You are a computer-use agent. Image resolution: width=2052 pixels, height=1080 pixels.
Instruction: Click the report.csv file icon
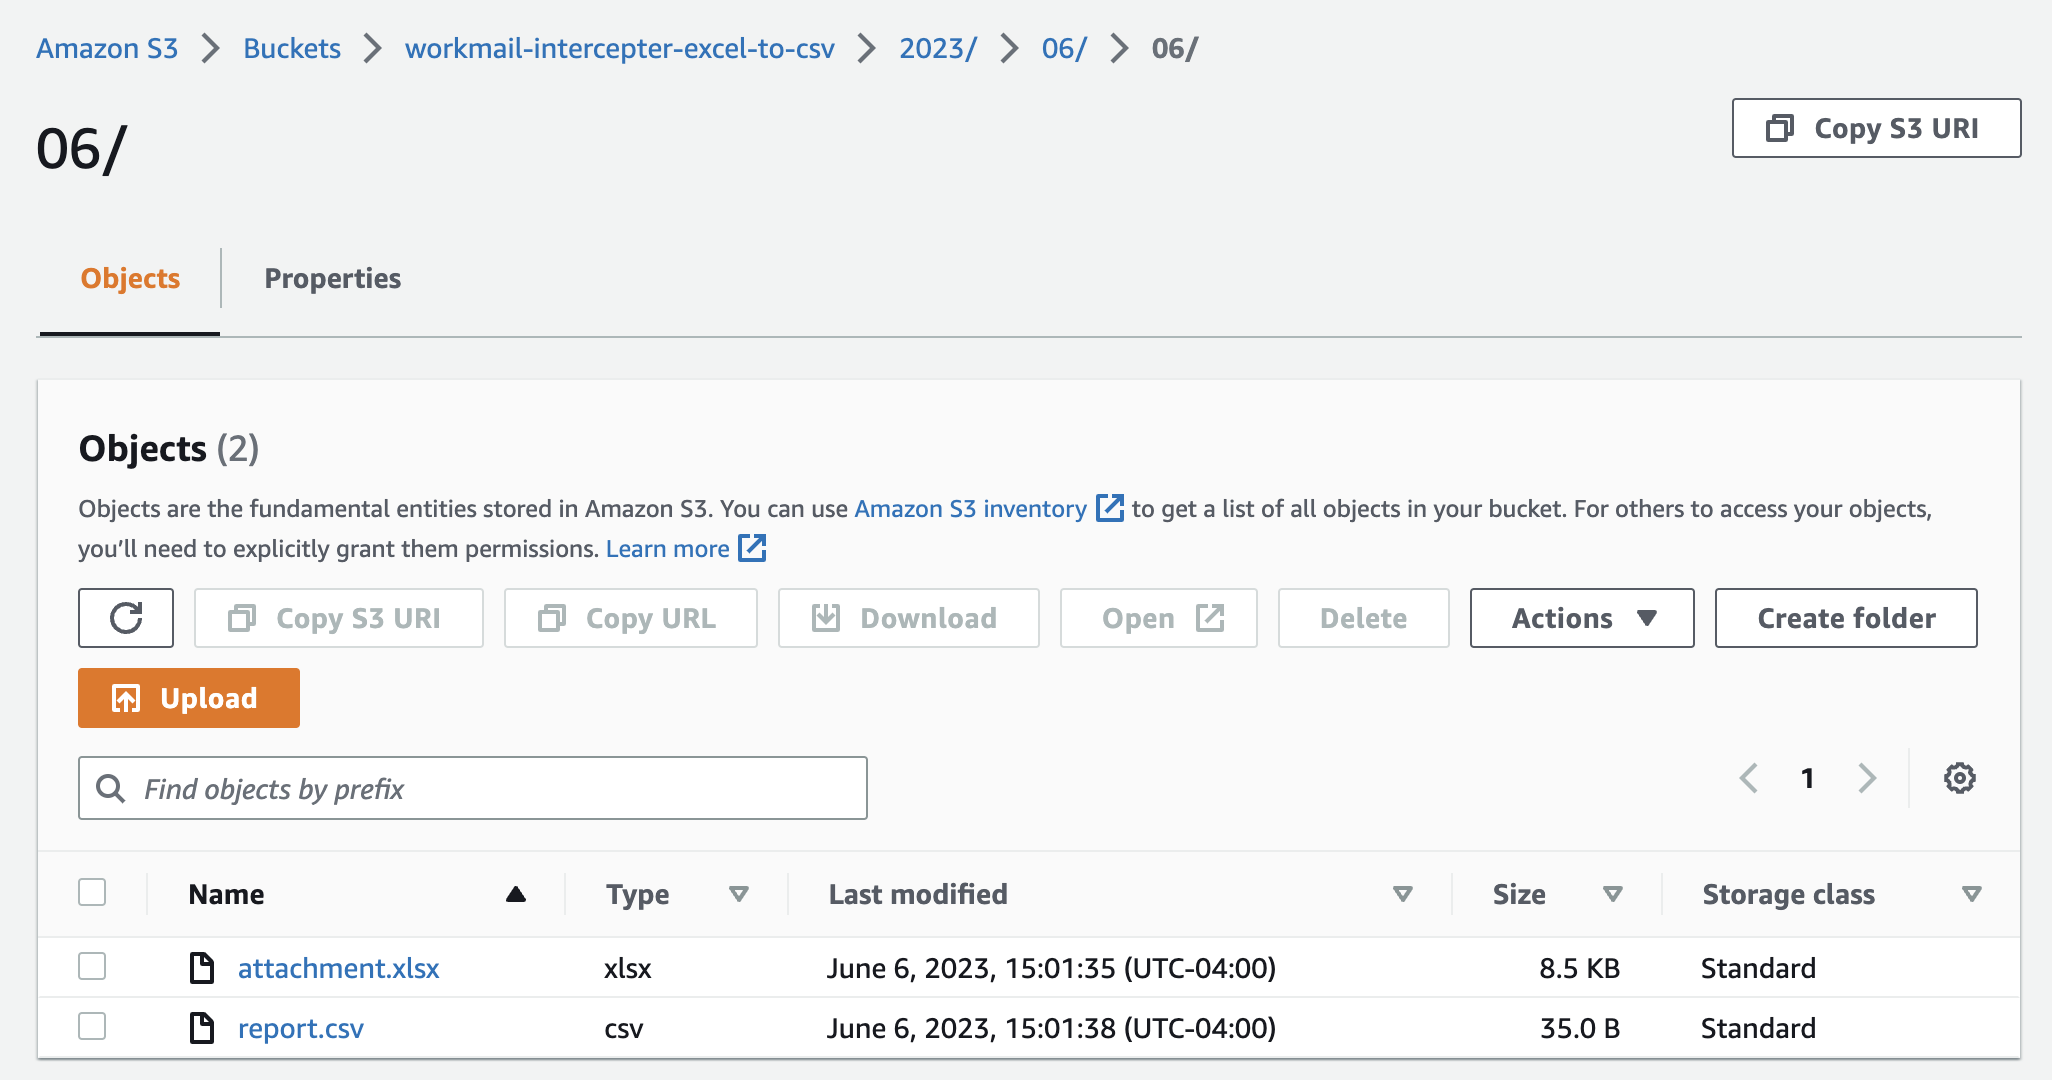coord(202,1027)
